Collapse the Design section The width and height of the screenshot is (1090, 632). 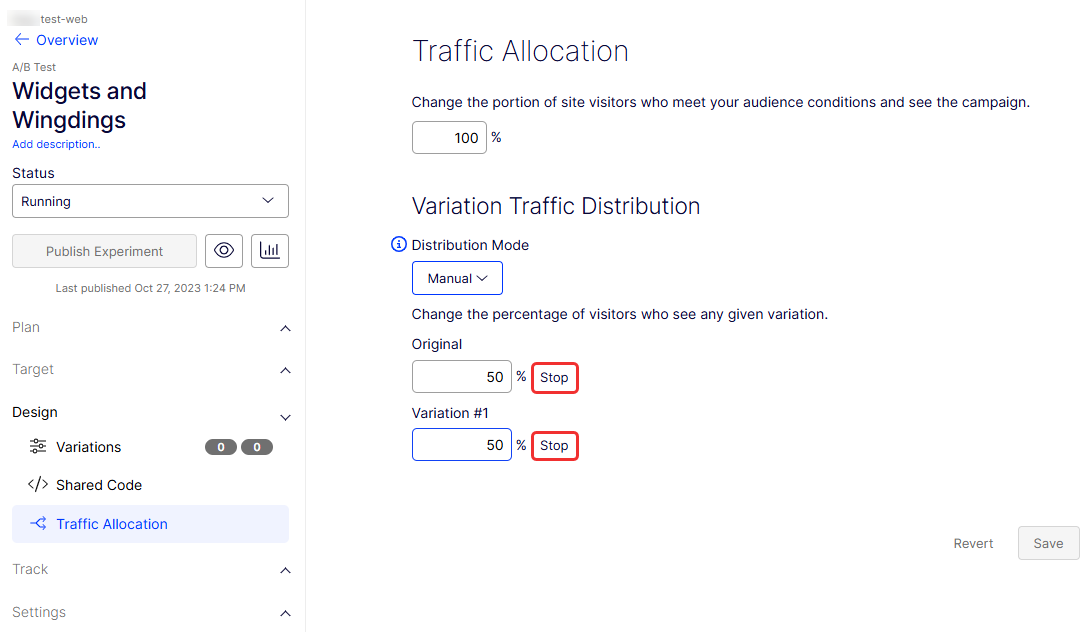pyautogui.click(x=285, y=416)
